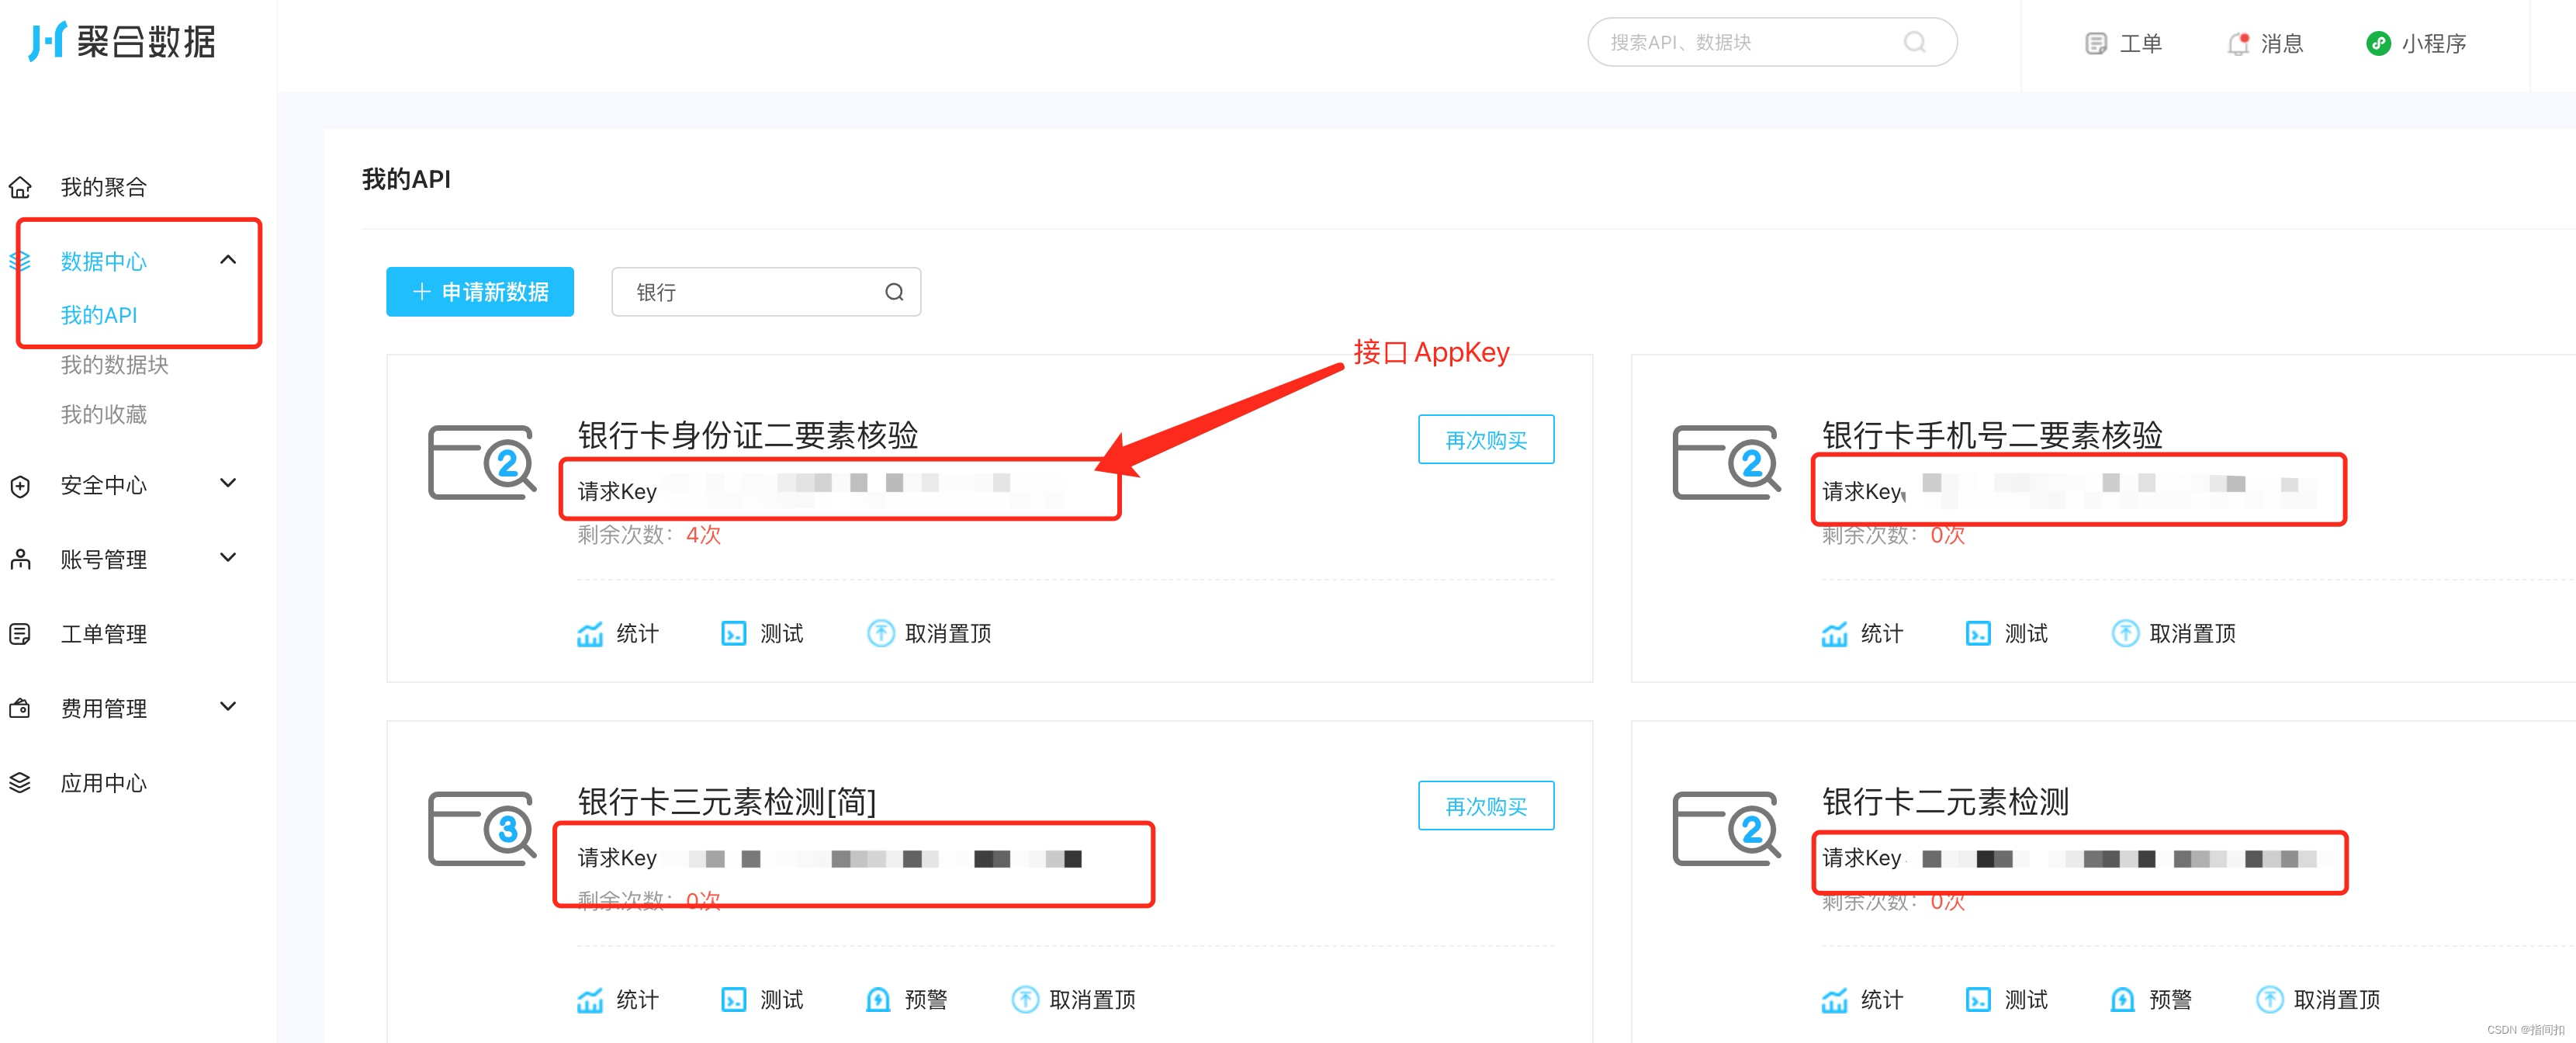Click the shield icon beside 安全中心

tap(20, 486)
